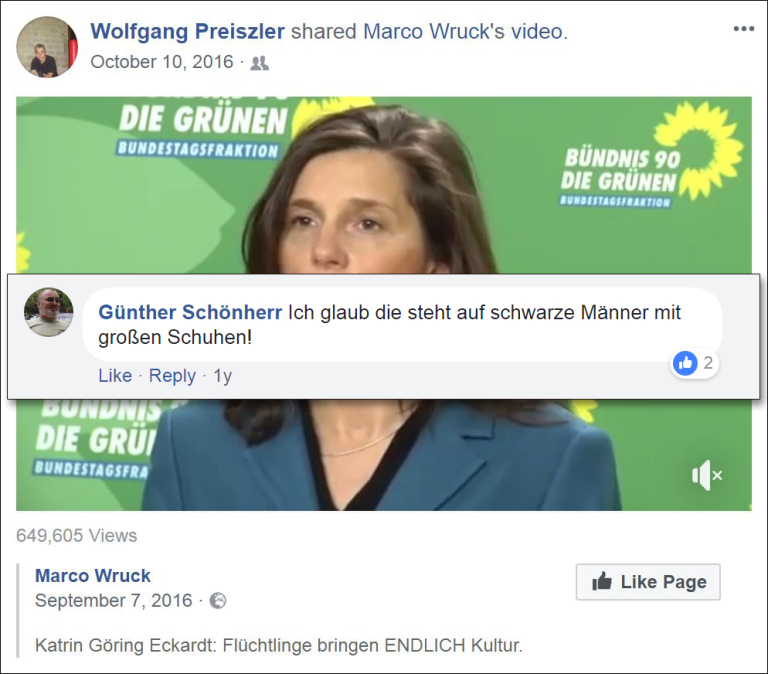Image resolution: width=768 pixels, height=674 pixels.
Task: Click the October 10, 2016 post date
Action: (162, 62)
